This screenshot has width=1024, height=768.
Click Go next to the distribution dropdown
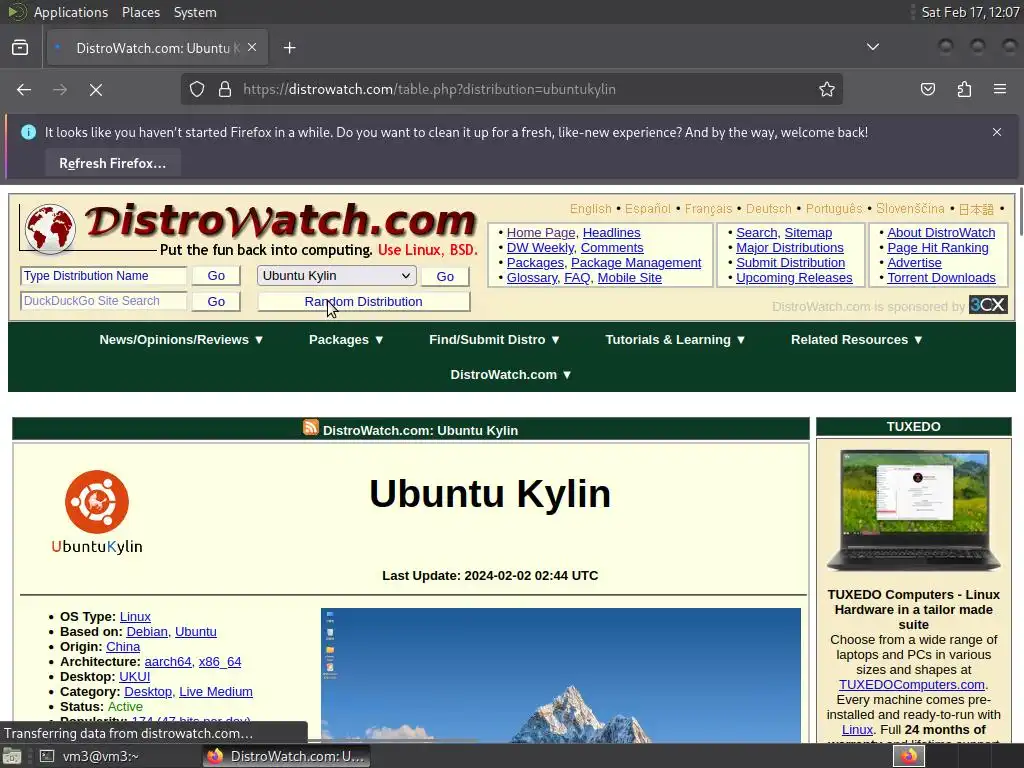(x=445, y=276)
